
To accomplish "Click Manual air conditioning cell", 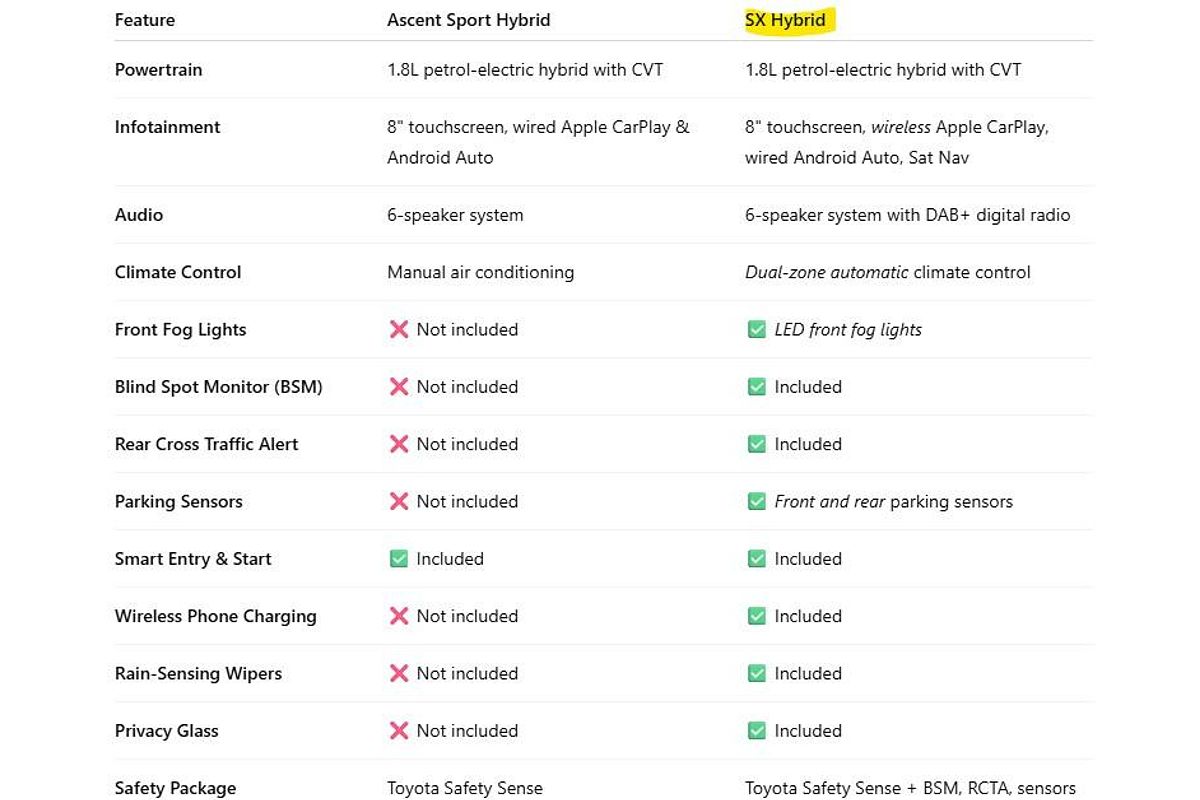I will coord(480,272).
